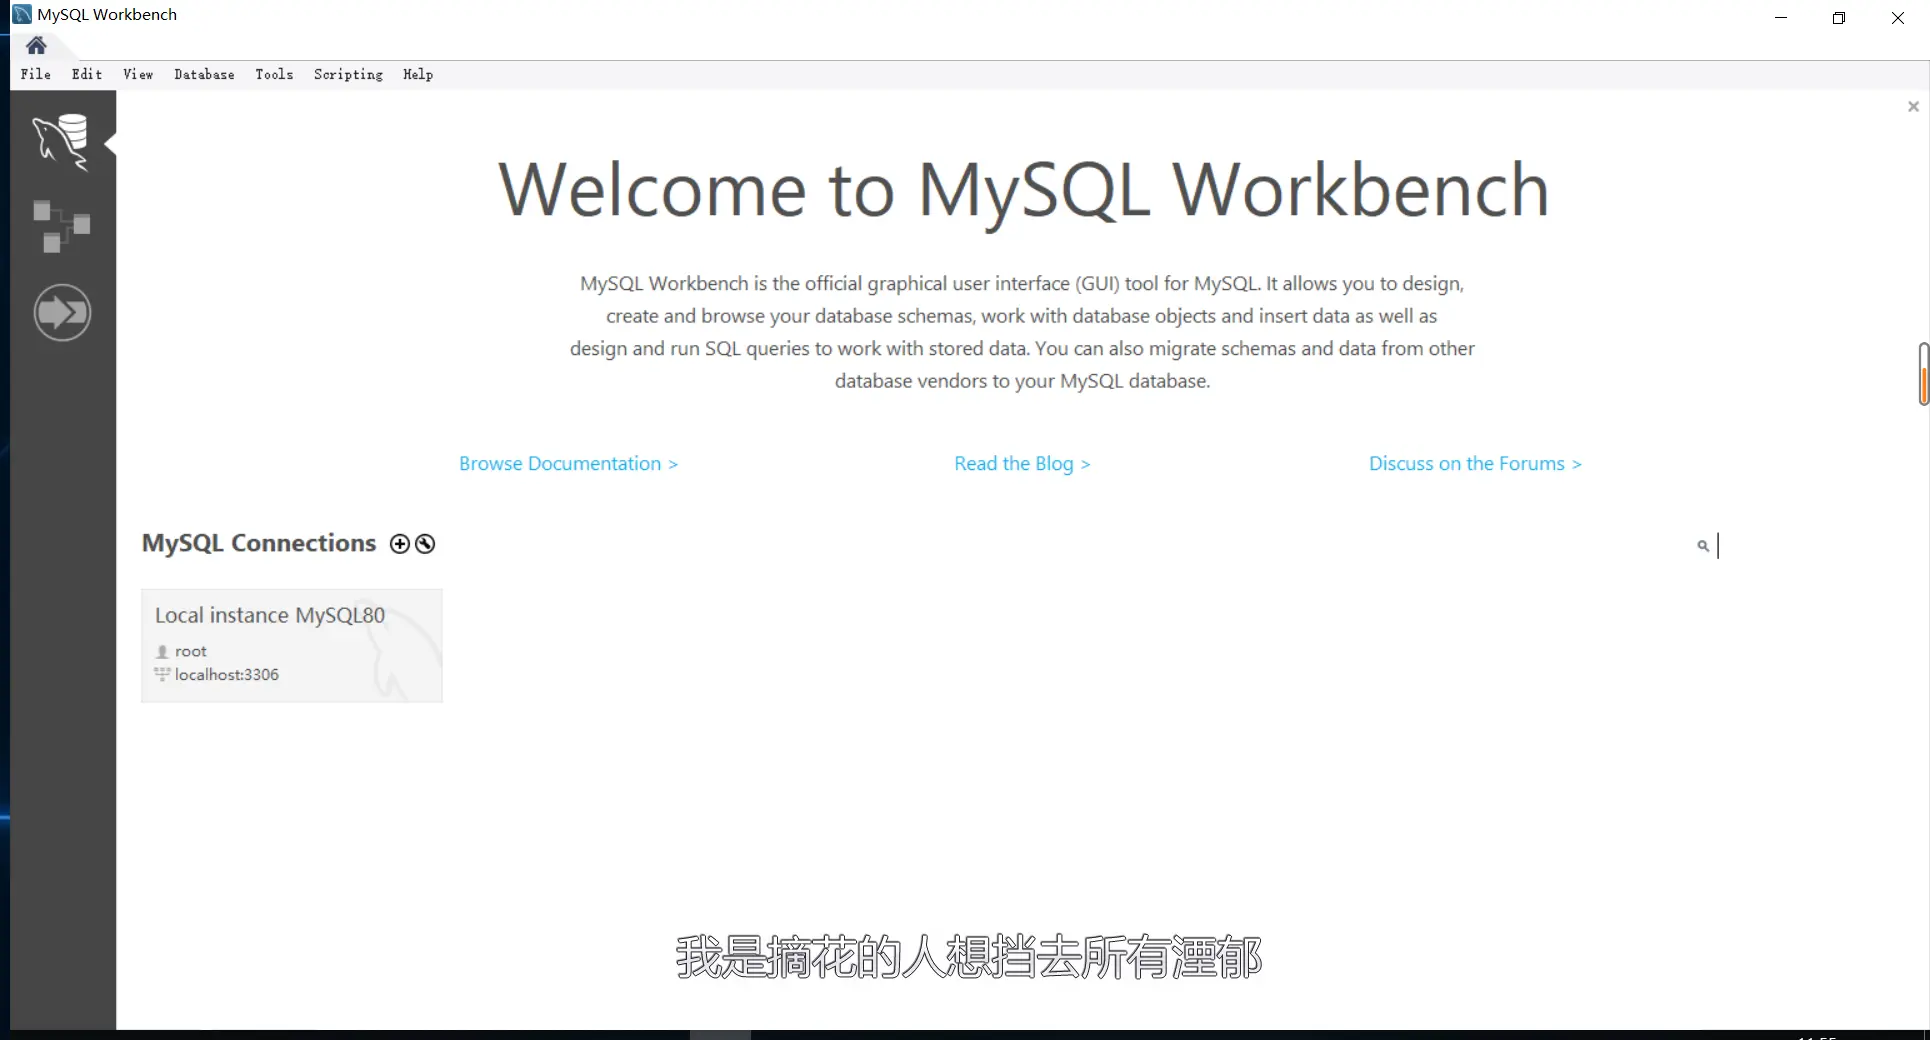Open the Migration wizard sidebar view
This screenshot has height=1040, width=1930.
pos(62,313)
